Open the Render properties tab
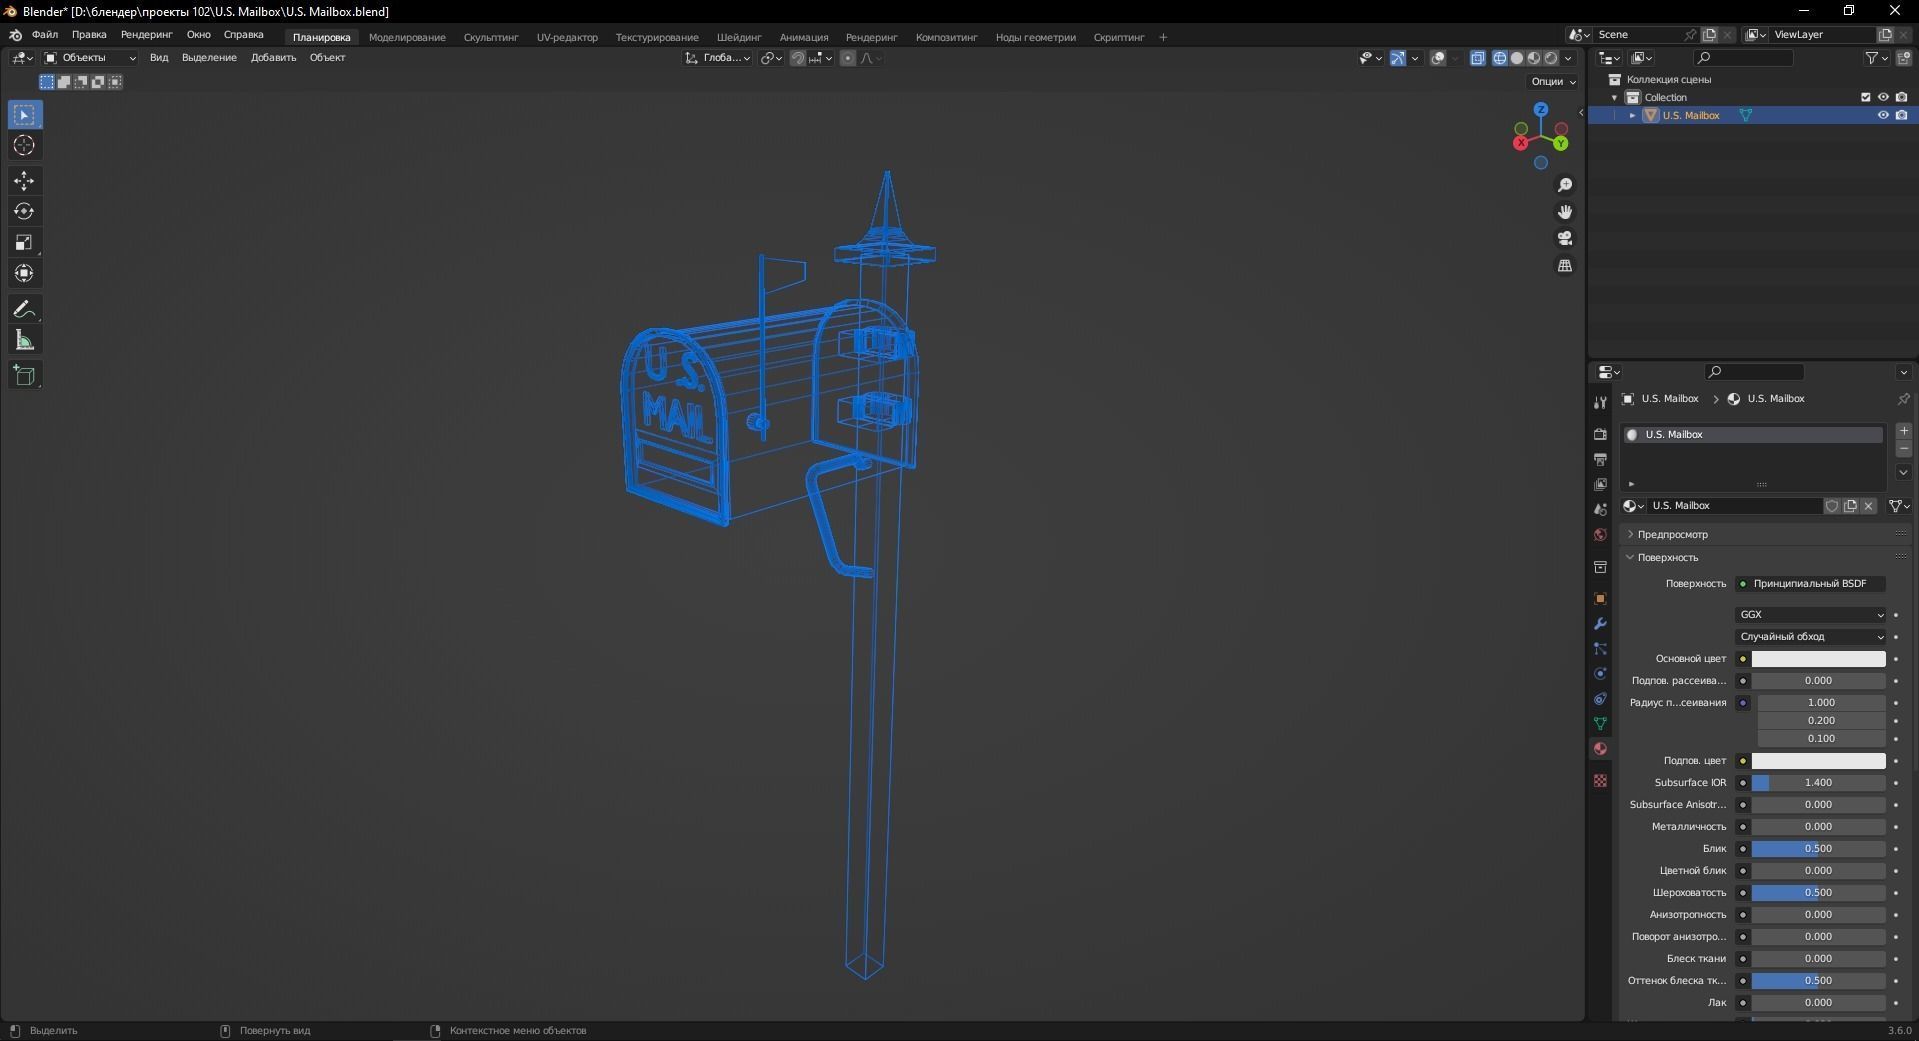This screenshot has height=1041, width=1919. [x=1600, y=434]
